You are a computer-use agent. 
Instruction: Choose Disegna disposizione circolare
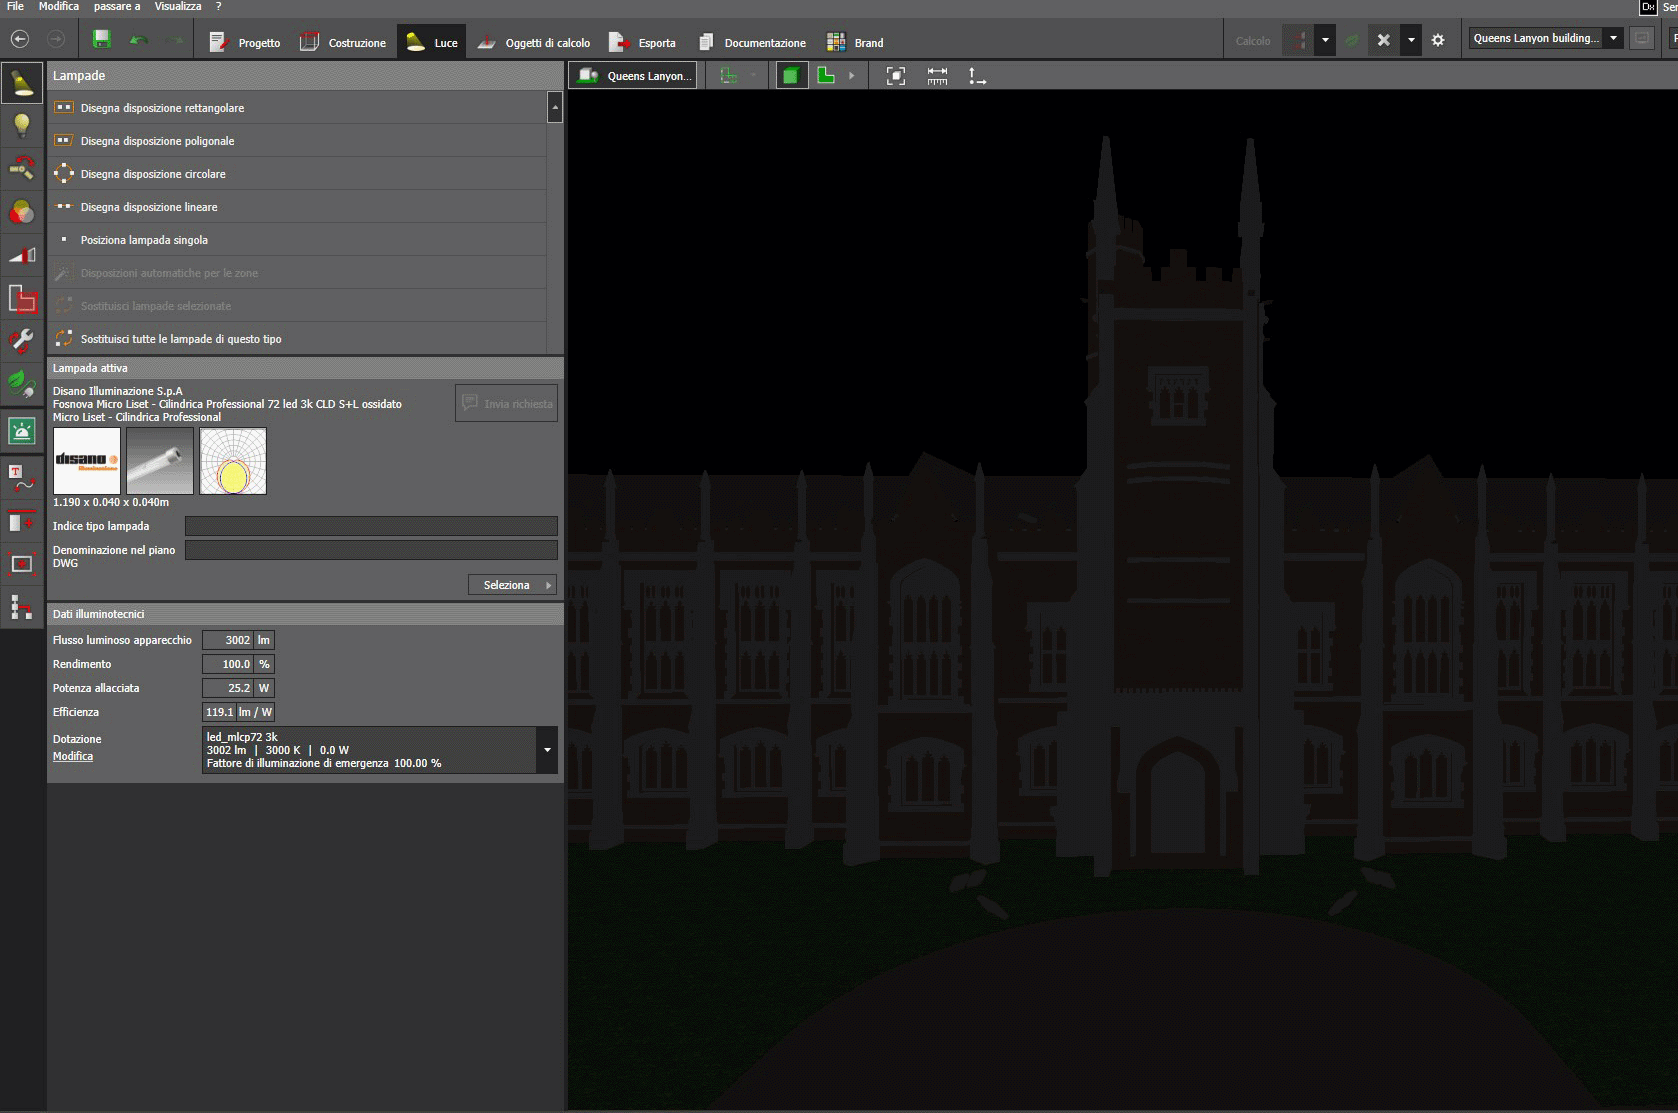(x=297, y=174)
